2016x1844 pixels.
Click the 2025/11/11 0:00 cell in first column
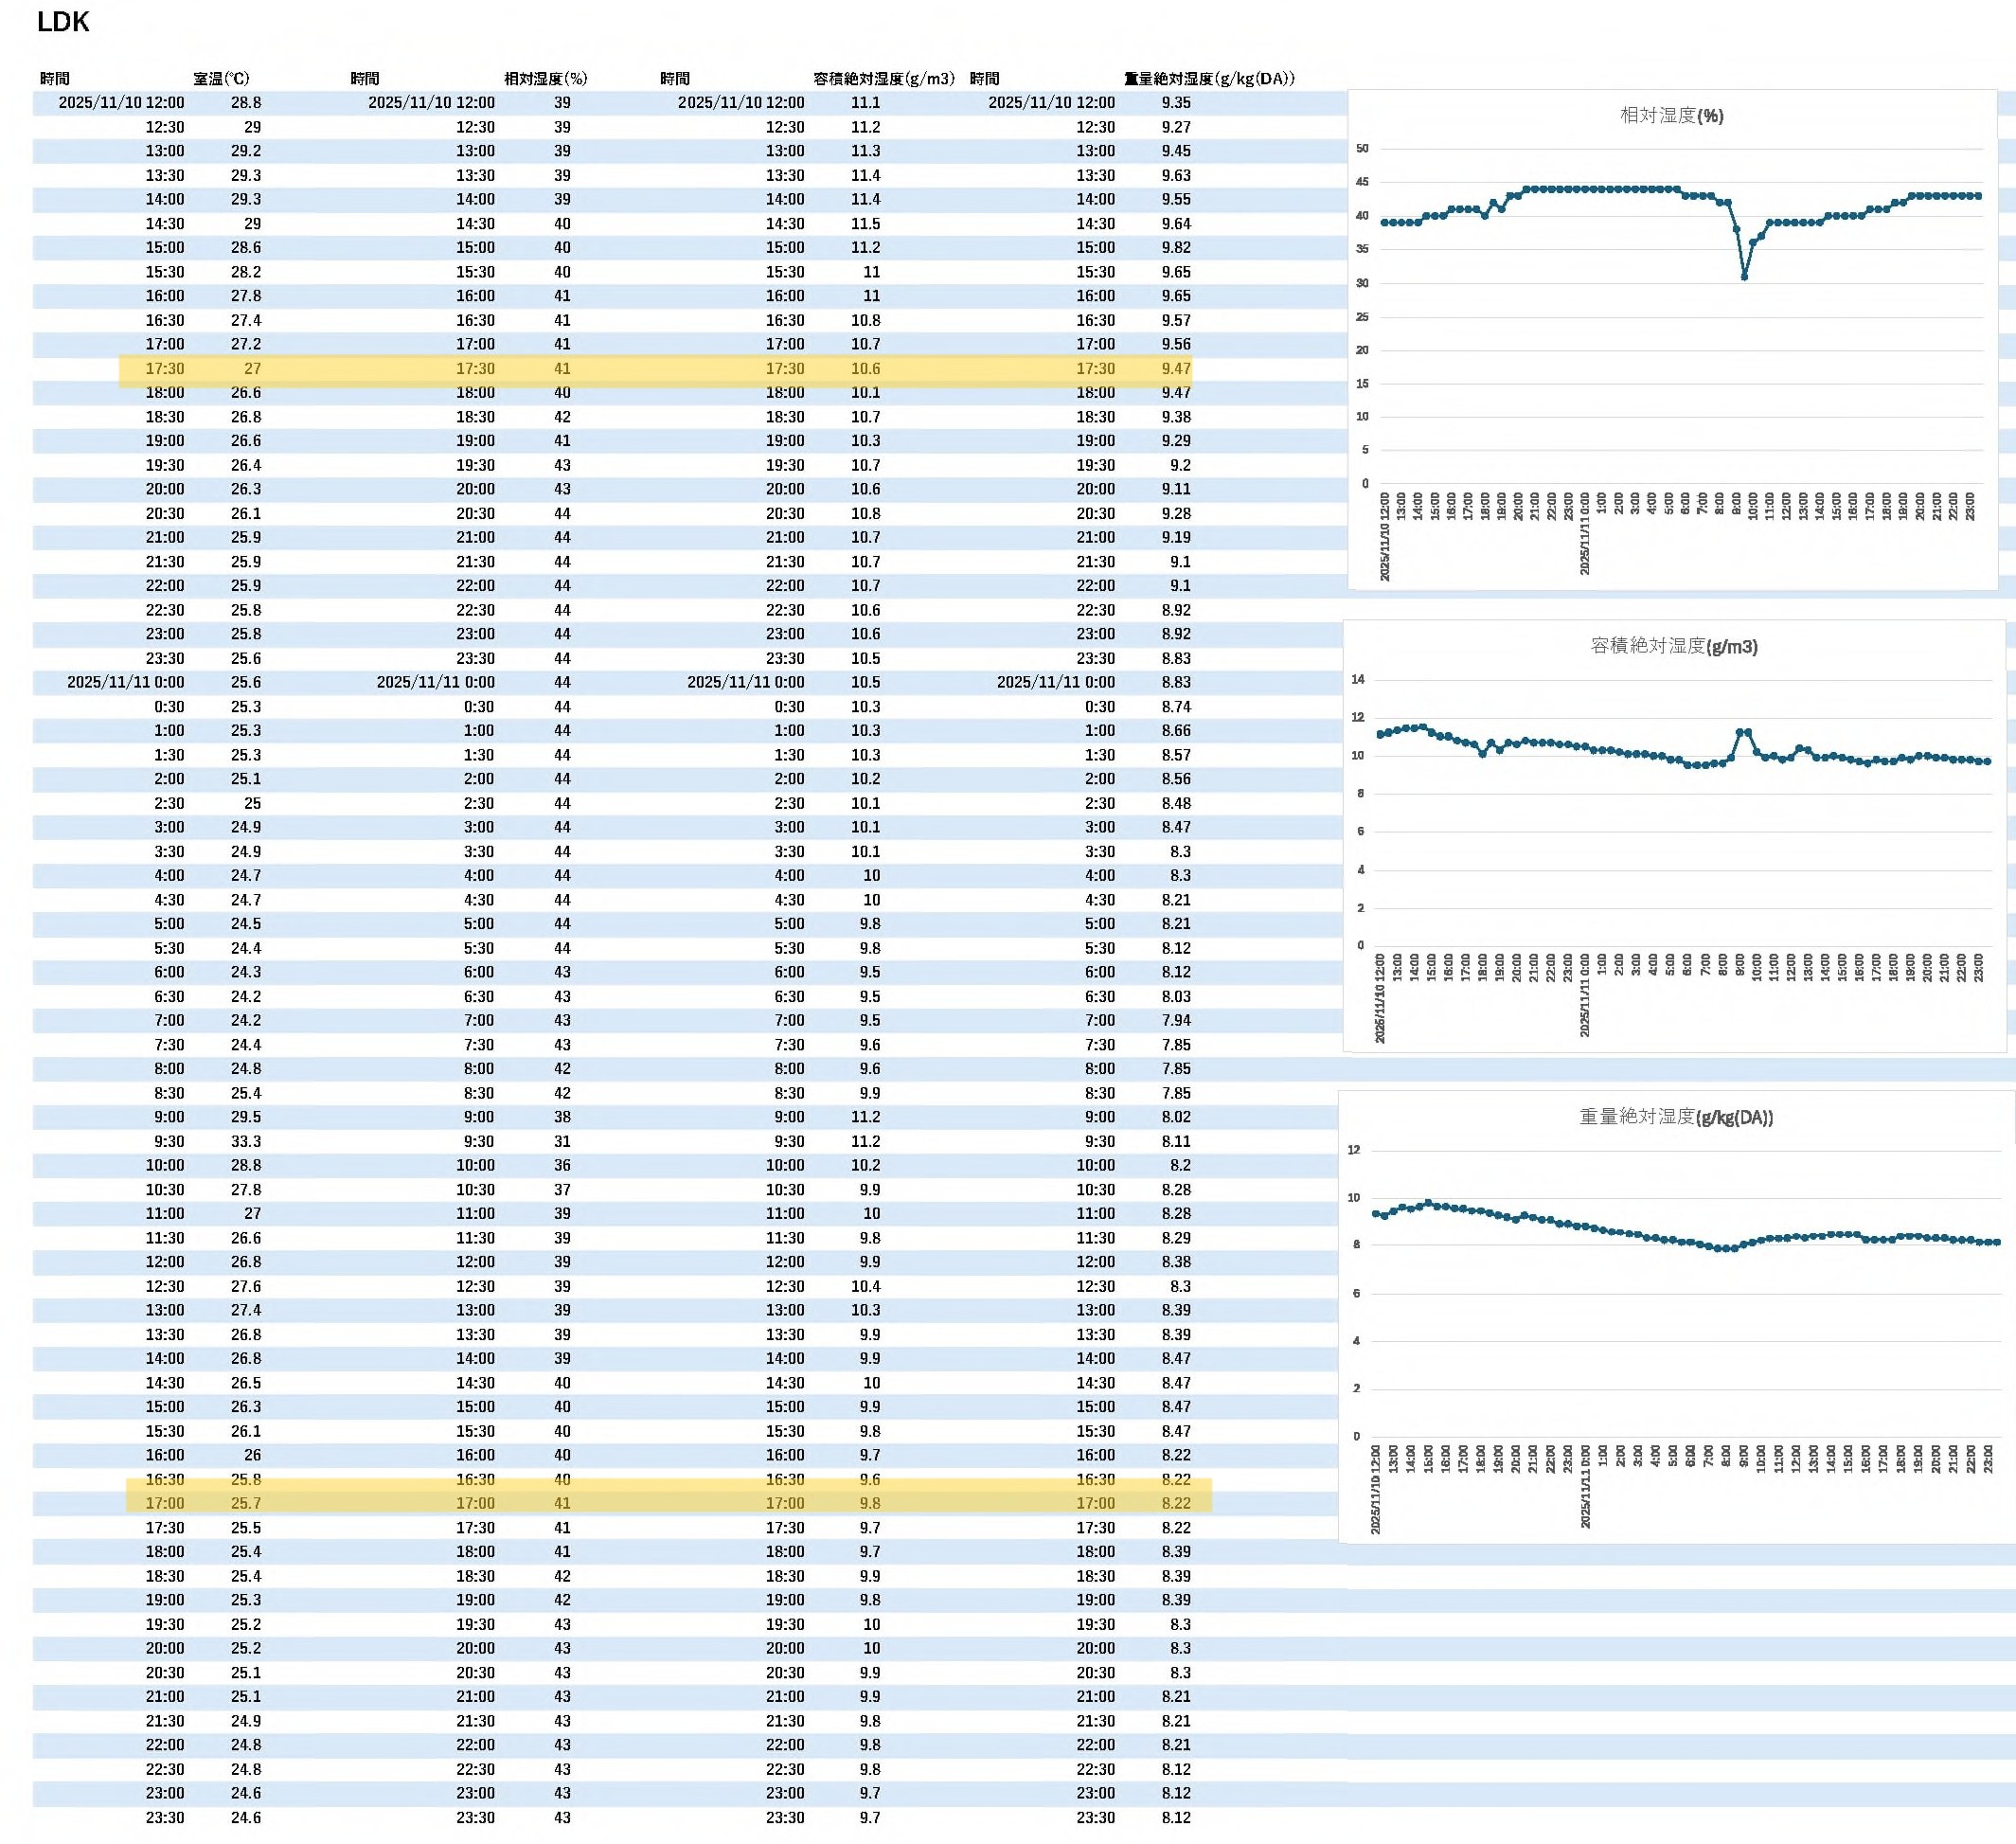125,682
